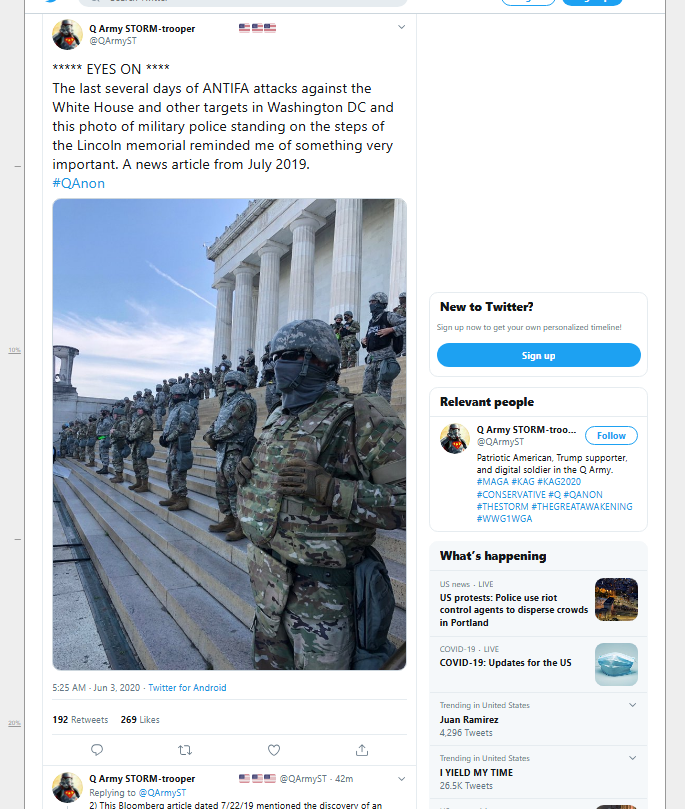Click avatar on the reply tweet
Screen dimensions: 685x809
[68, 787]
